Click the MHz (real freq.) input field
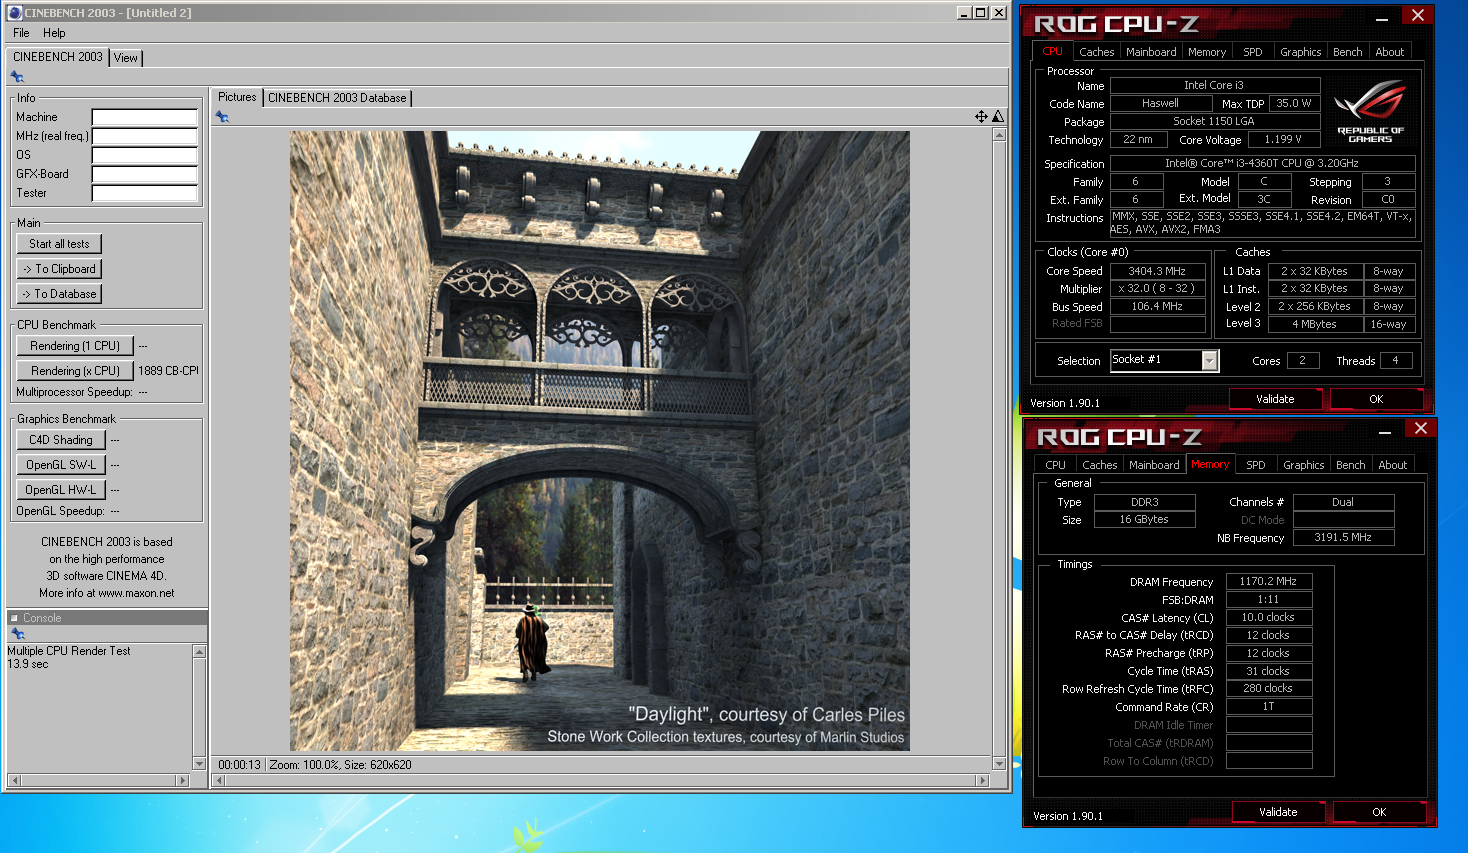 click(145, 136)
